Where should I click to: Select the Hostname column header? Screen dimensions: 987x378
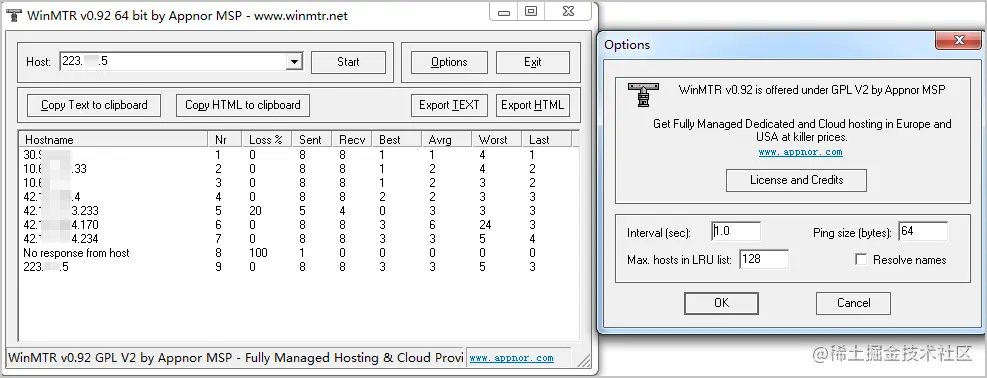[114, 140]
